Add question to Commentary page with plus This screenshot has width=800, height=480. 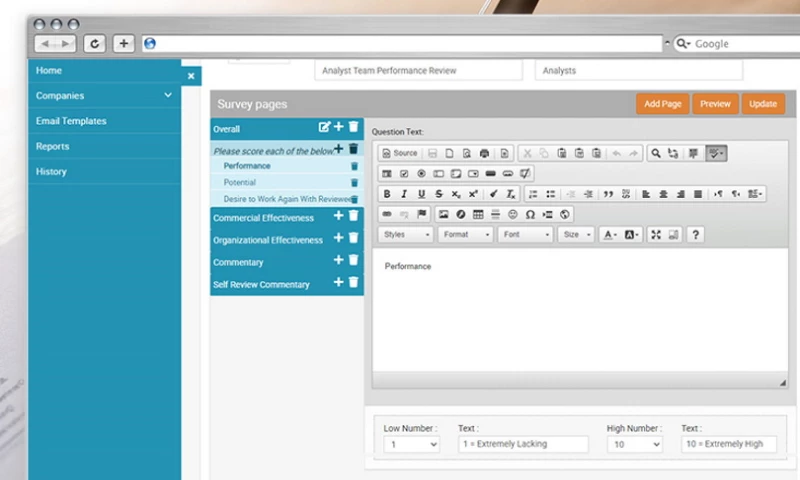tap(338, 260)
